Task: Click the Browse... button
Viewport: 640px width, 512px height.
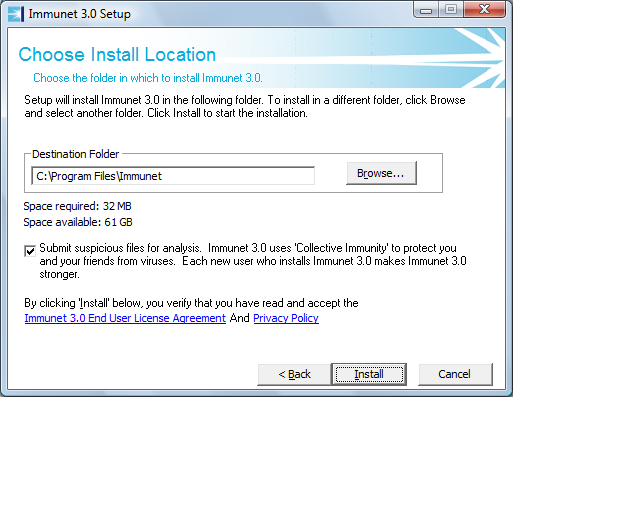Action: click(381, 173)
